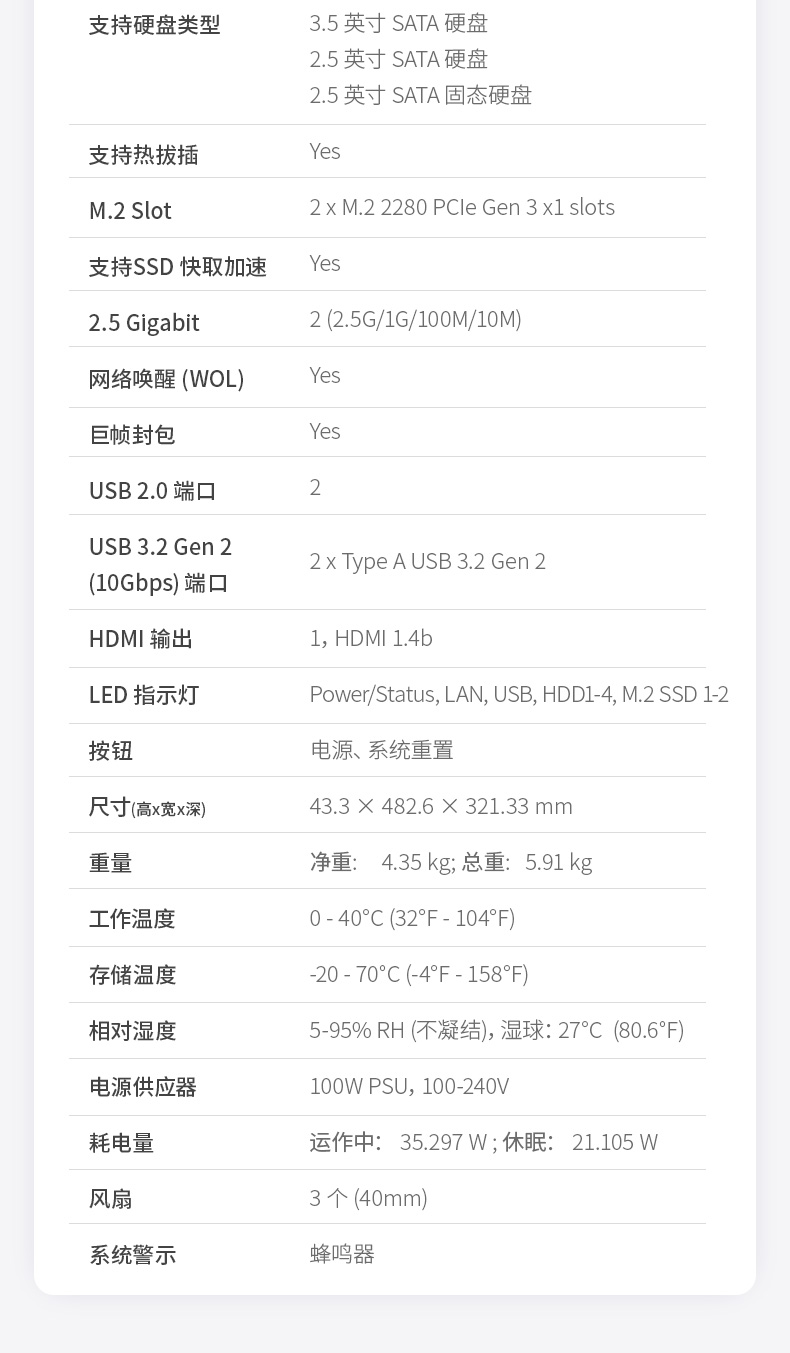The height and width of the screenshot is (1353, 790).
Task: Select the 支持SSD 快取加速 label
Action: [177, 267]
